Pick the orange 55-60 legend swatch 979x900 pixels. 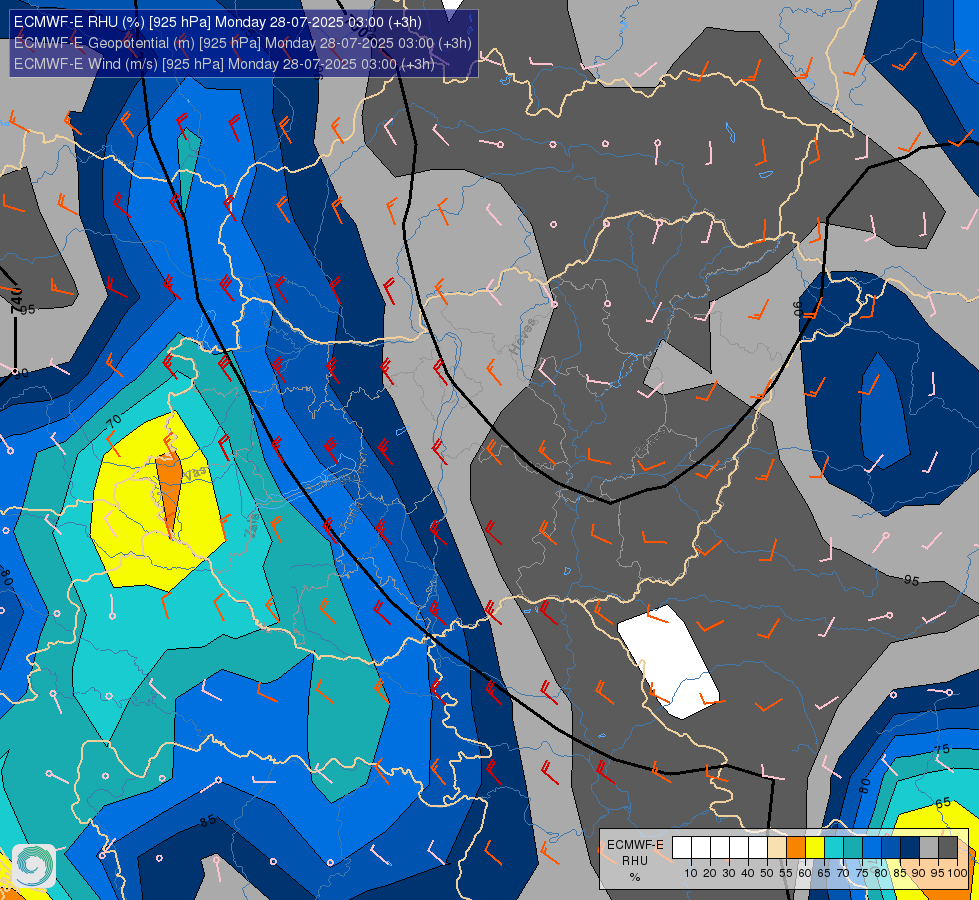(x=796, y=848)
